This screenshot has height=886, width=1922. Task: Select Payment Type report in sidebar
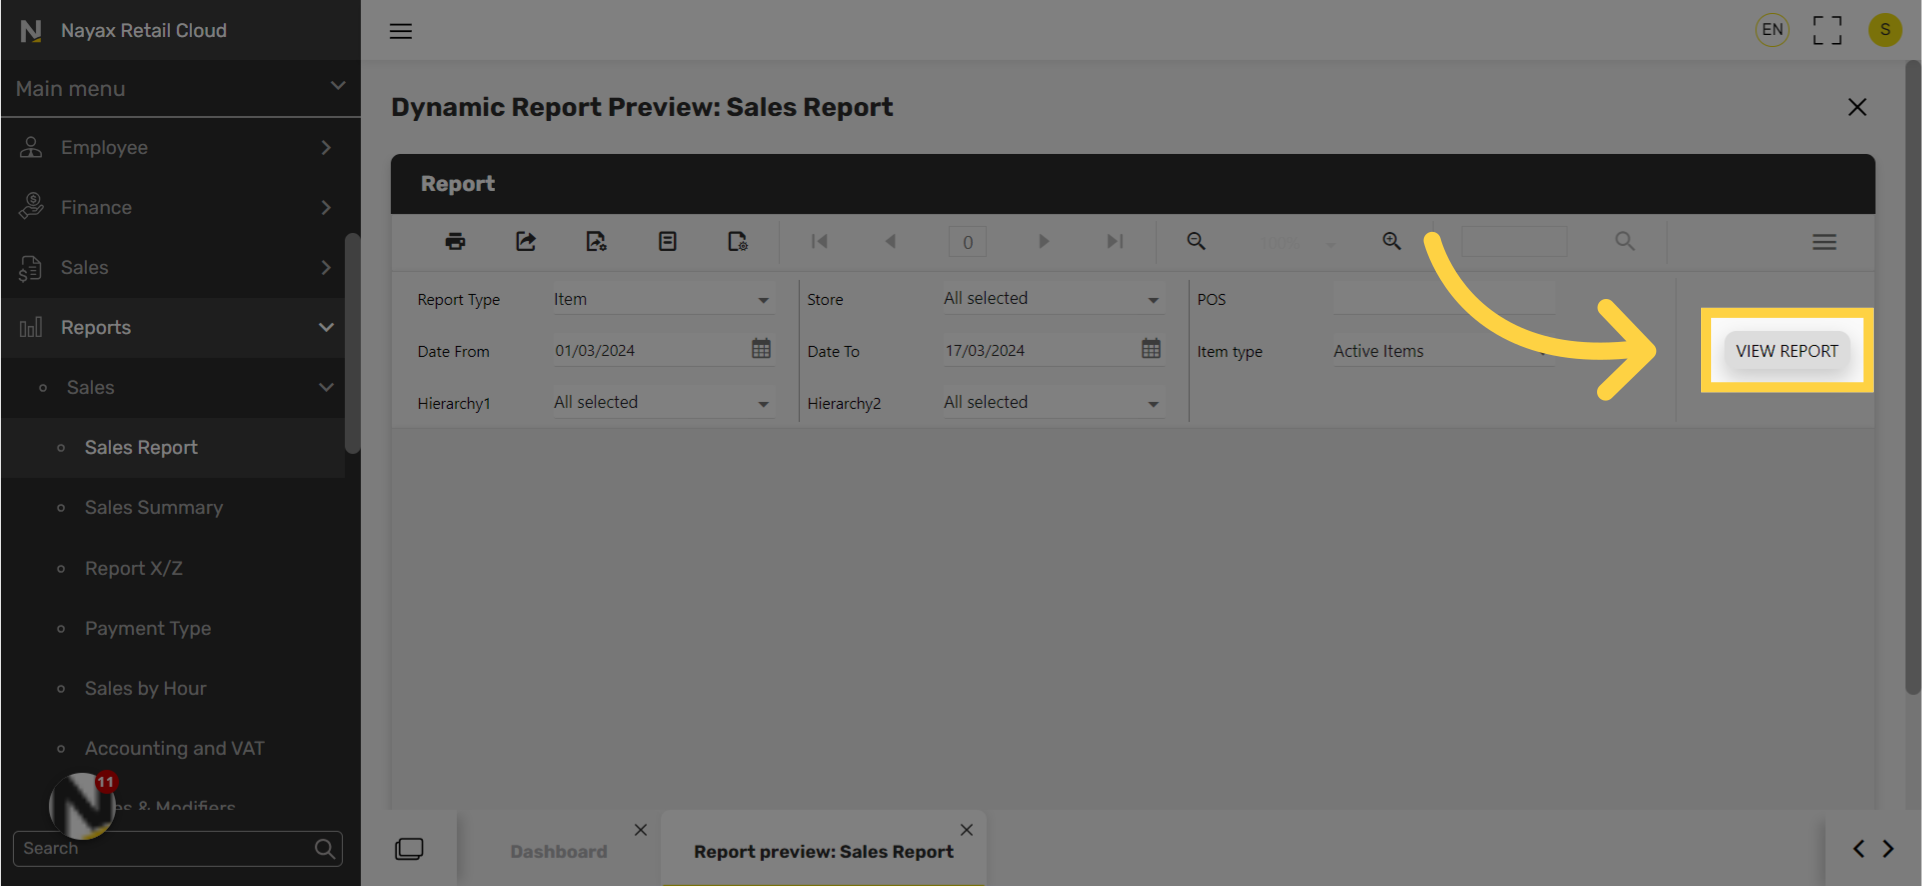[148, 628]
